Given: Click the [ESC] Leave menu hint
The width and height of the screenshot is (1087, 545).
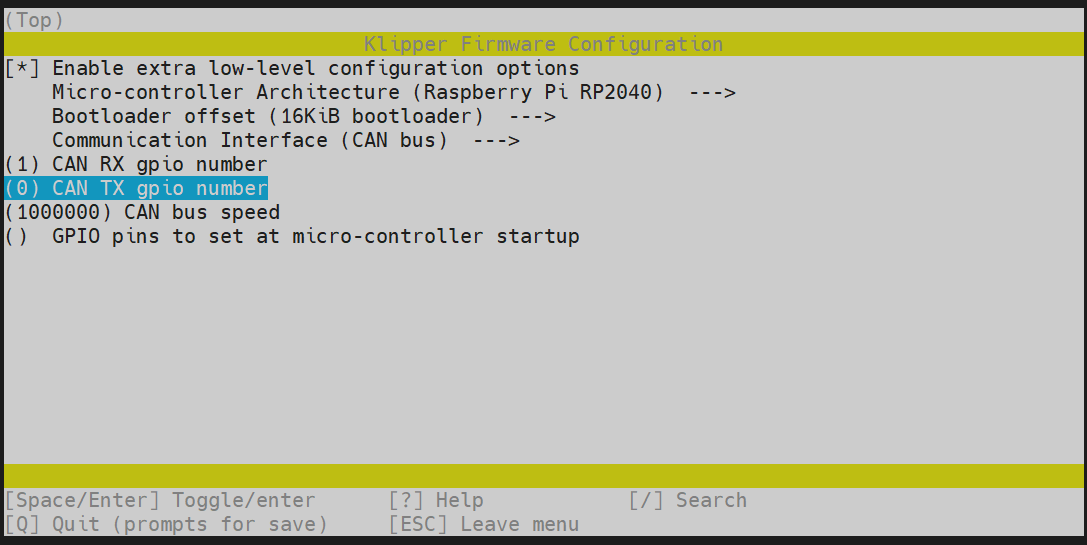Looking at the screenshot, I should (x=484, y=525).
